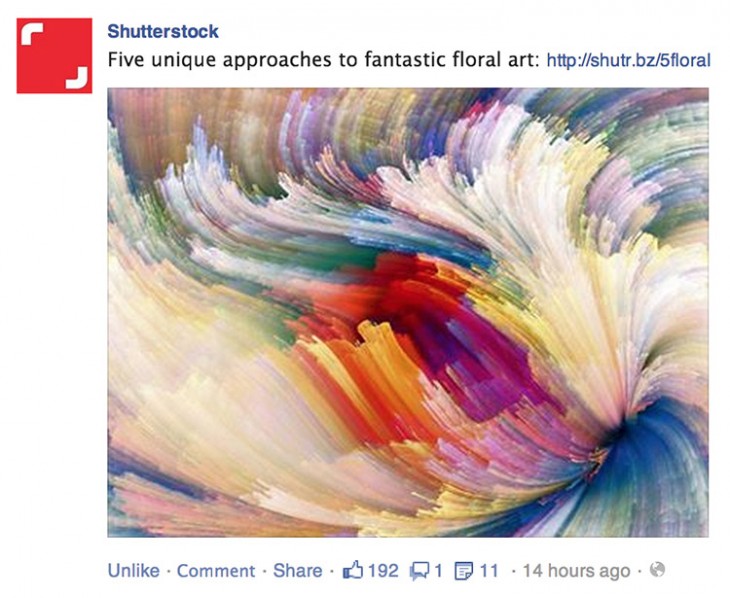Screen dimensions: 730x598
Task: Click the globe public audience icon
Action: click(657, 569)
